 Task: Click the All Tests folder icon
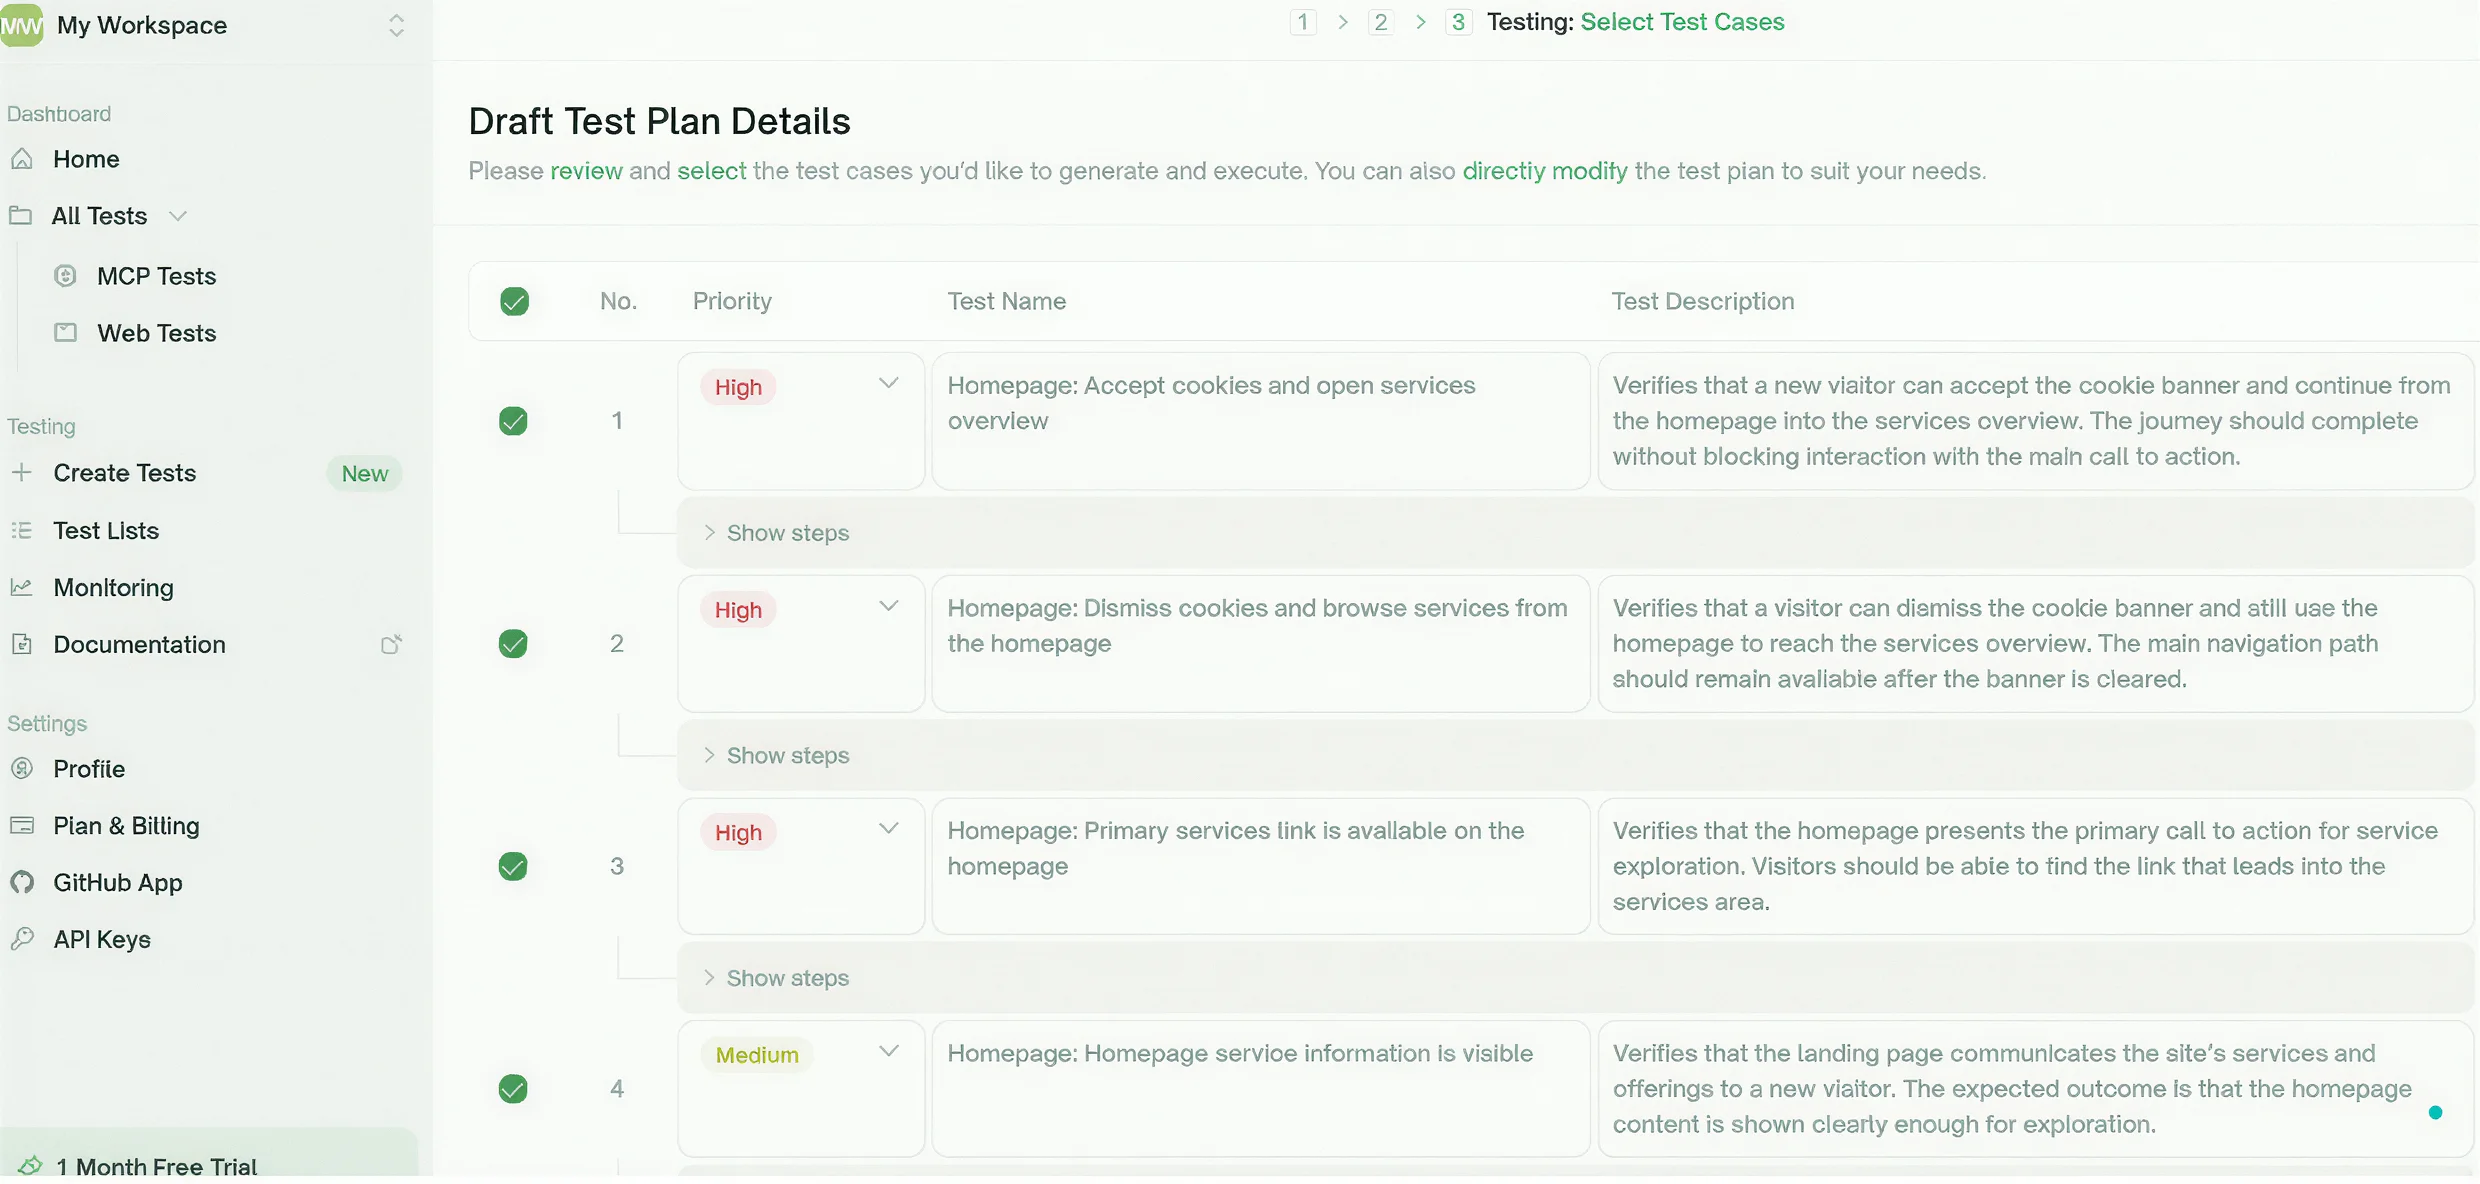21,215
